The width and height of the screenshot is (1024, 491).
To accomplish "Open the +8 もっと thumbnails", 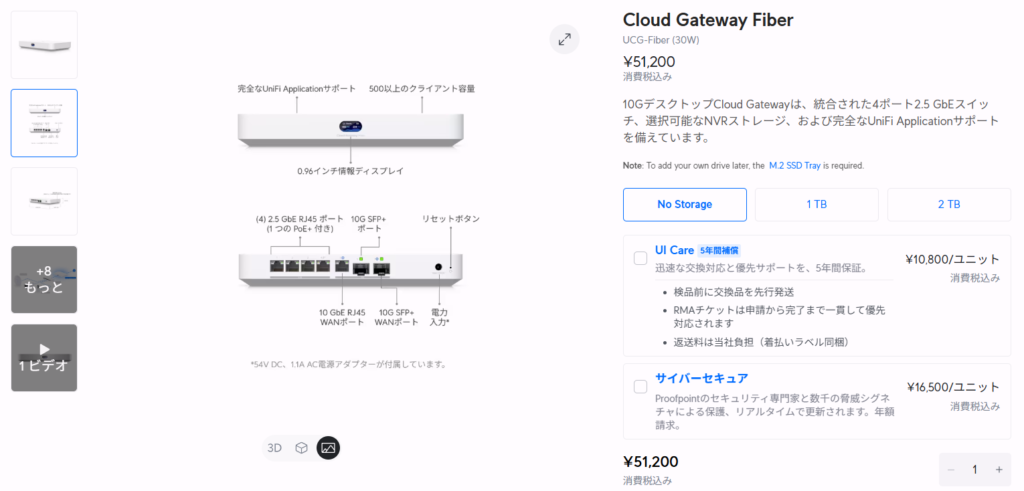I will pyautogui.click(x=44, y=279).
